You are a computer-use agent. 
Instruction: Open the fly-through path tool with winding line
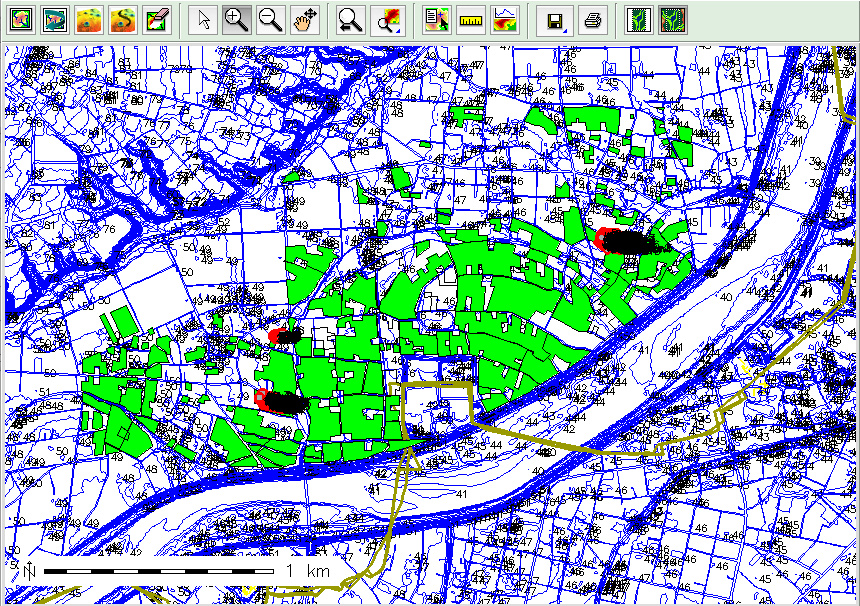(123, 20)
